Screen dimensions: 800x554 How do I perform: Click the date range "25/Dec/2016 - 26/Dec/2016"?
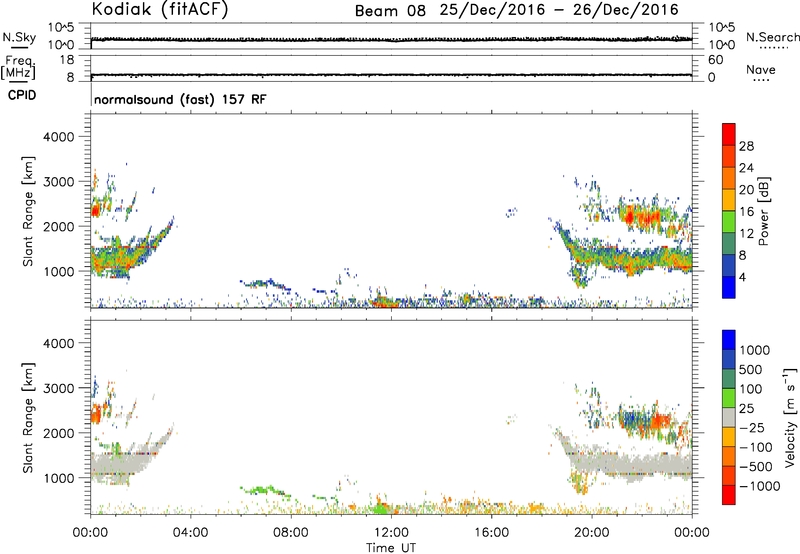click(x=559, y=10)
